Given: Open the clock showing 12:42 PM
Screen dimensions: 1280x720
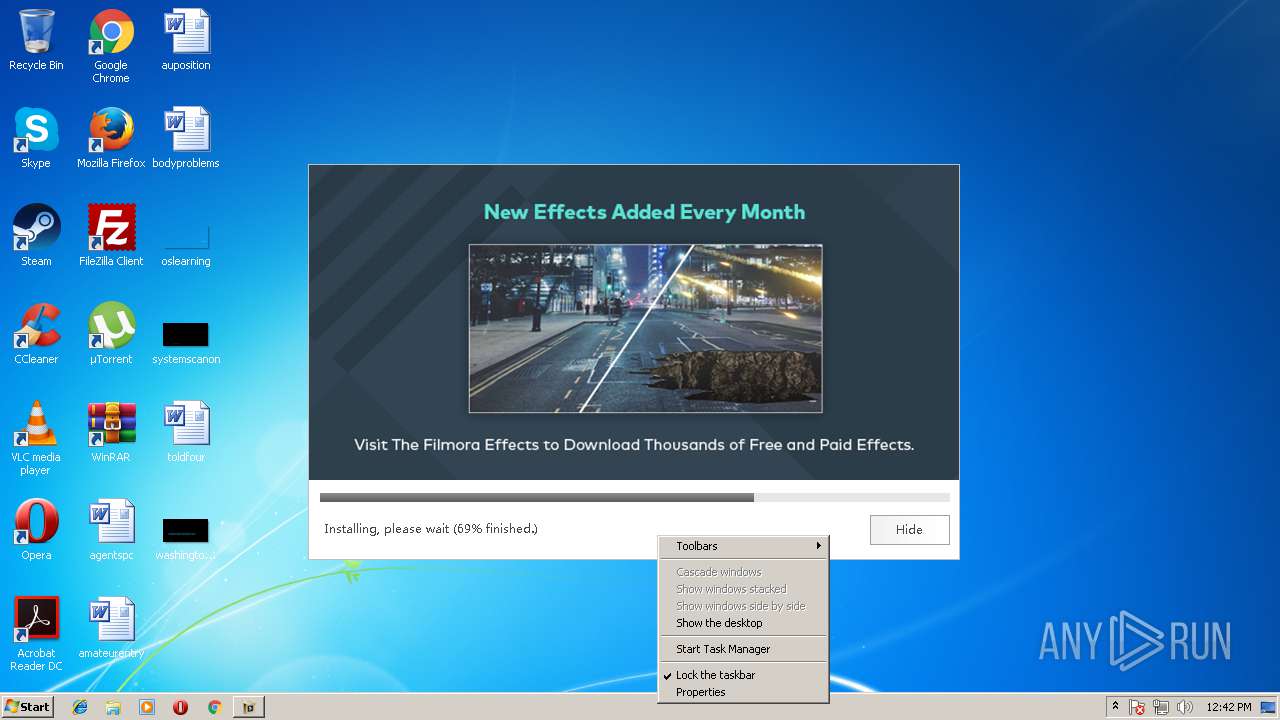Looking at the screenshot, I should click(x=1229, y=707).
